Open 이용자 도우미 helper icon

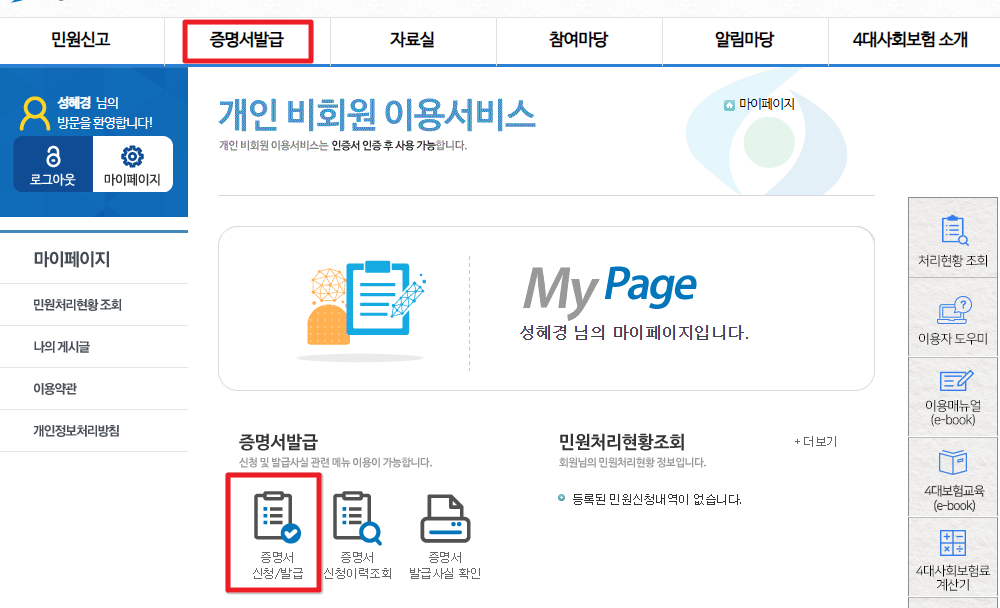(x=952, y=312)
